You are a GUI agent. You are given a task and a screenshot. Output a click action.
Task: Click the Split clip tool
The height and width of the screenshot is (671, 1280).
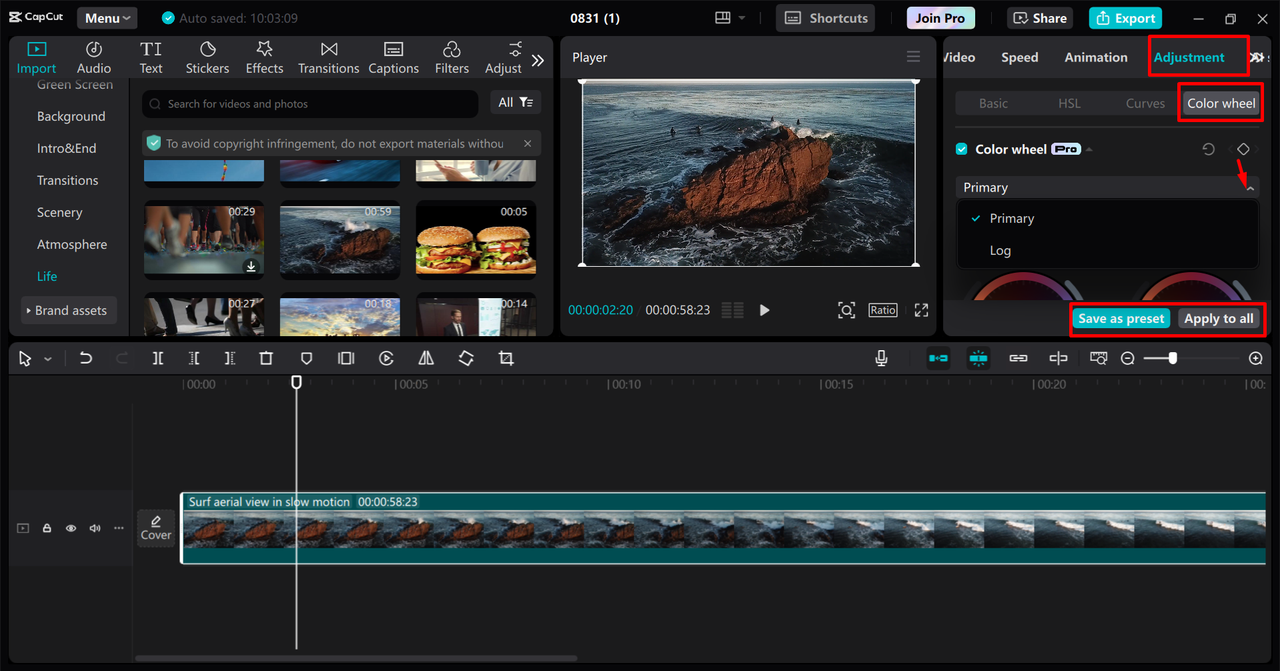(x=158, y=358)
